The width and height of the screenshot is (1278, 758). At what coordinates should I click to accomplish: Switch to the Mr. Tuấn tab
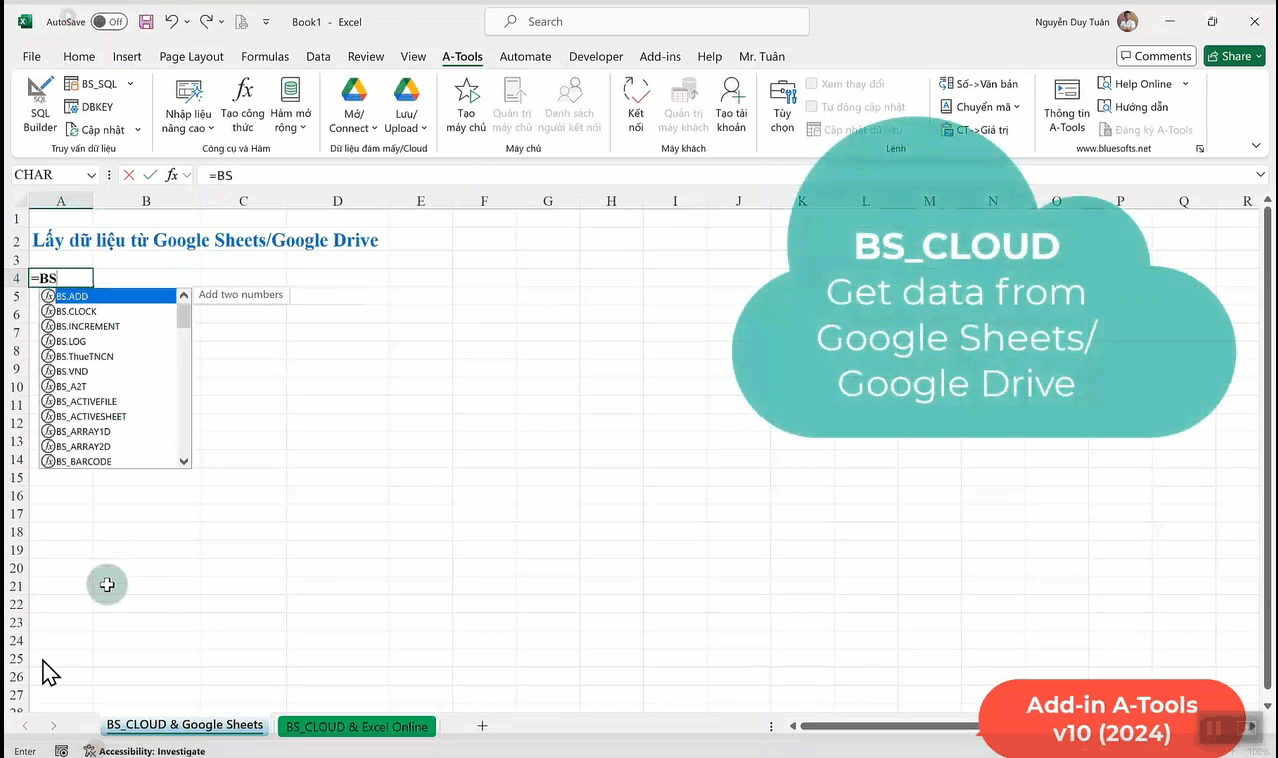(x=762, y=57)
